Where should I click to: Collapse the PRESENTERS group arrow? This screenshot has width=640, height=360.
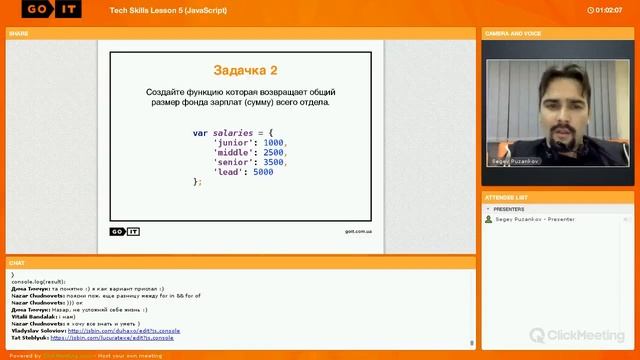(488, 209)
